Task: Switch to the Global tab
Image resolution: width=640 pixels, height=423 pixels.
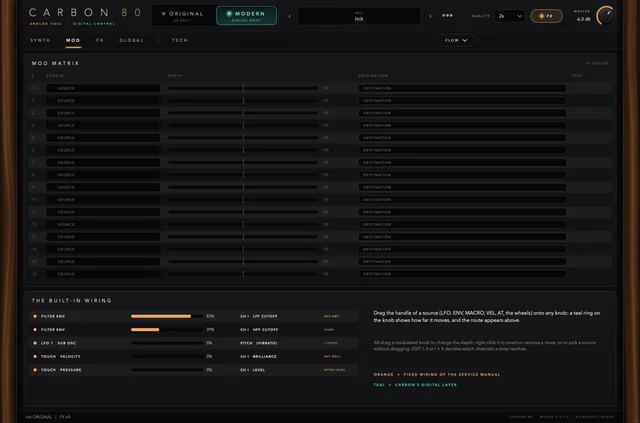Action: 131,40
